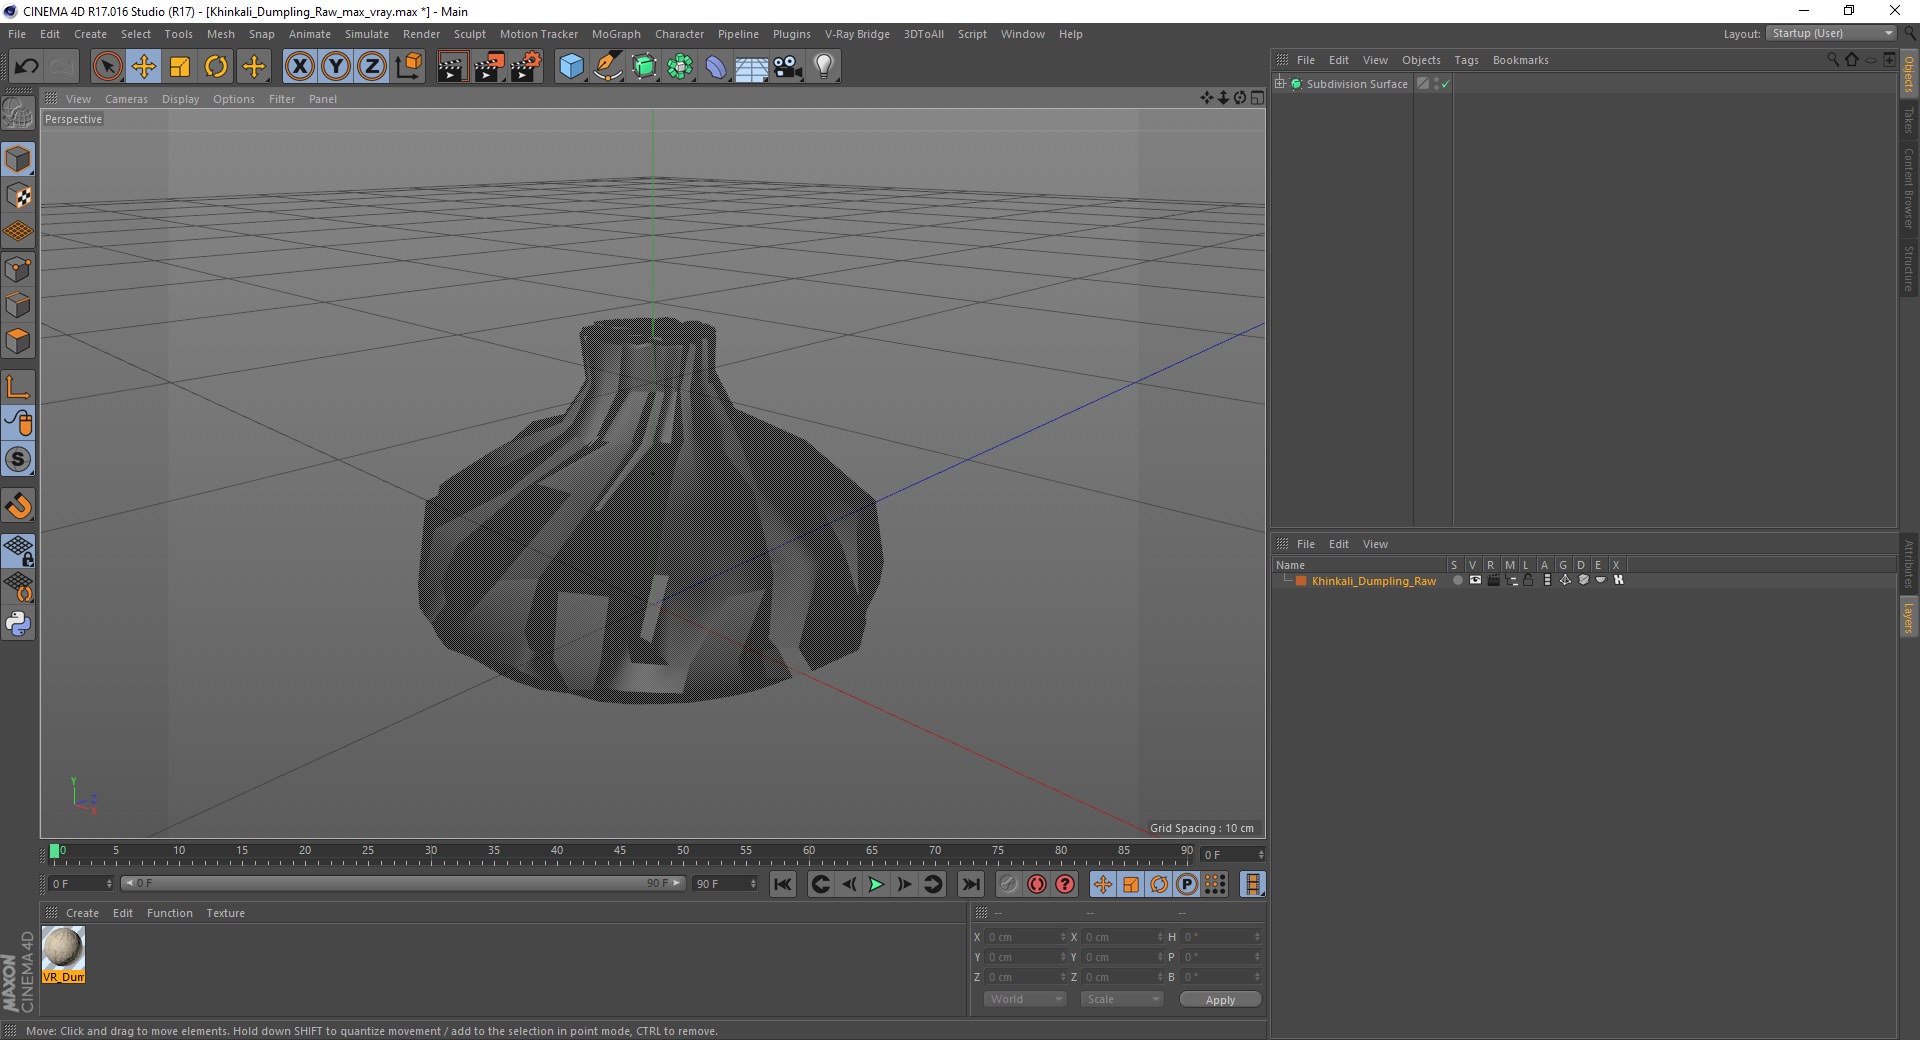The width and height of the screenshot is (1920, 1040).
Task: Toggle Z axis lock
Action: [x=372, y=67]
